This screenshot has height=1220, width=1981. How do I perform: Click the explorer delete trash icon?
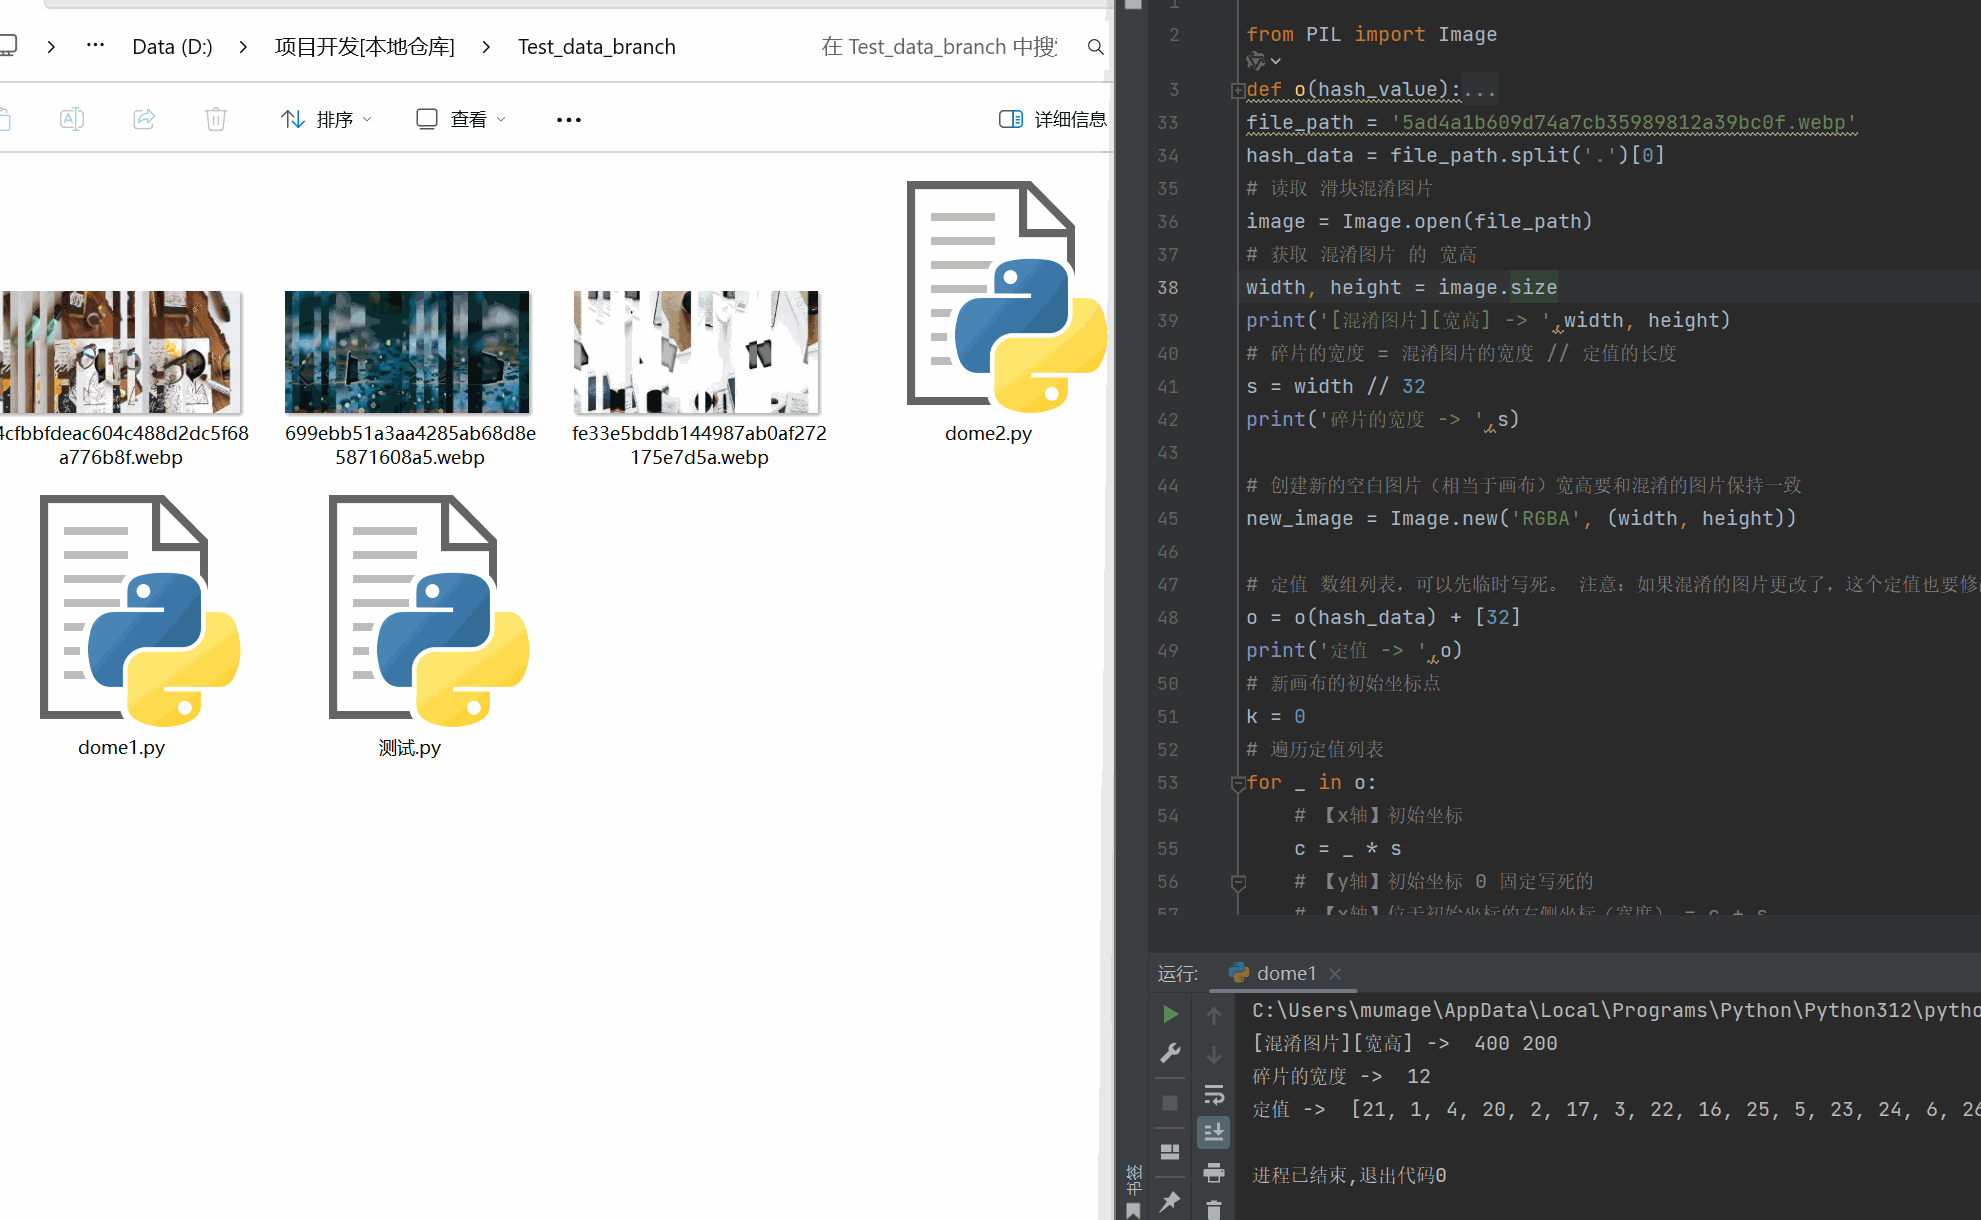point(216,119)
